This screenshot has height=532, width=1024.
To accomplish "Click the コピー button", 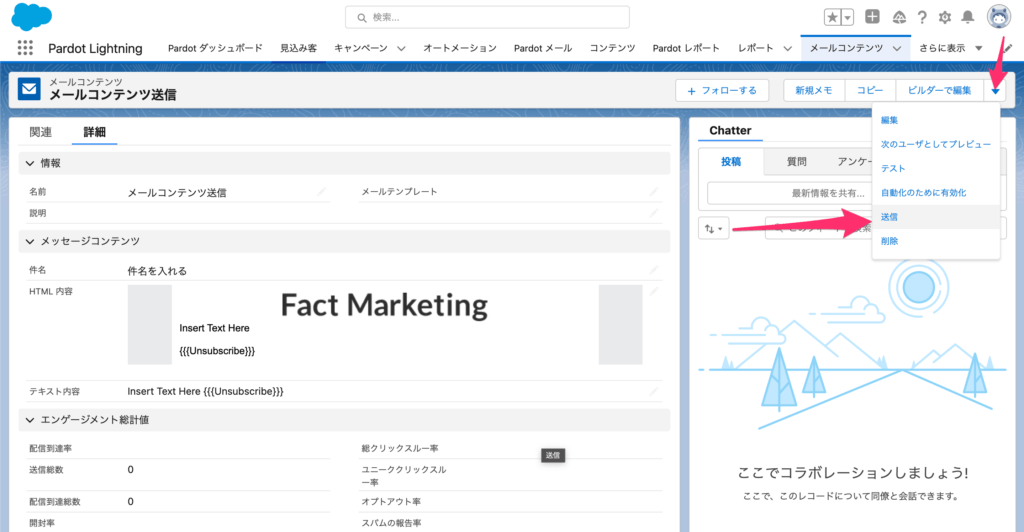I will [x=870, y=91].
